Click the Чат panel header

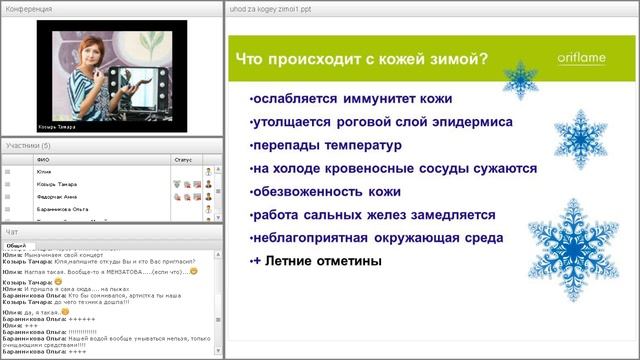click(x=112, y=232)
